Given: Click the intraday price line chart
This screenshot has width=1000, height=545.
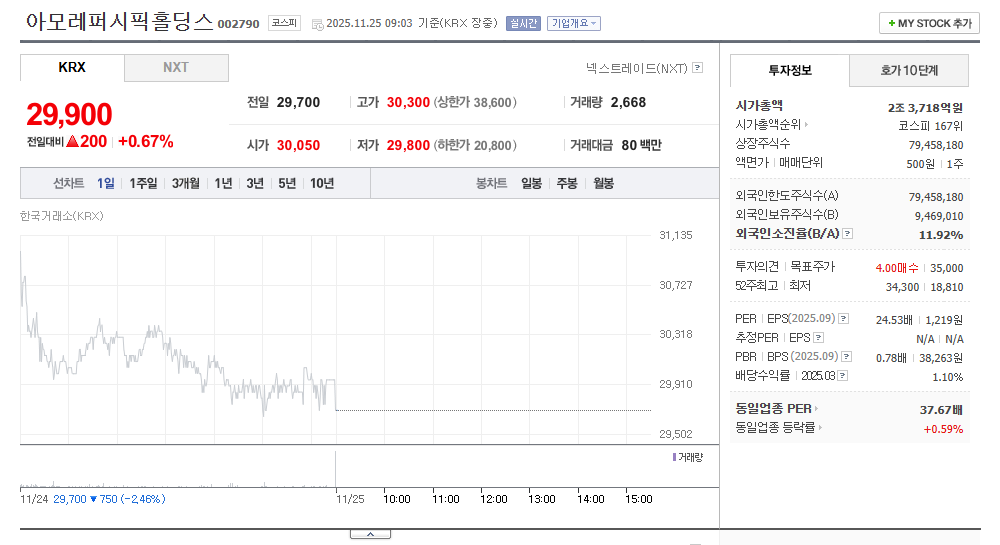Looking at the screenshot, I should pos(335,340).
